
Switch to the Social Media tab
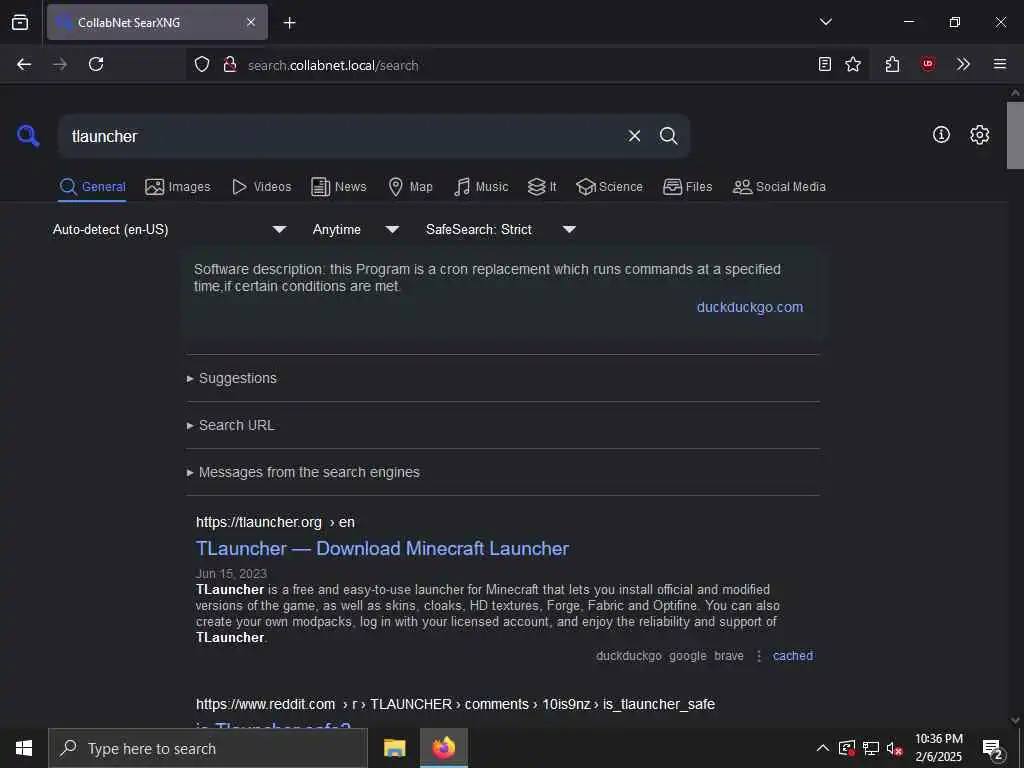click(x=779, y=187)
